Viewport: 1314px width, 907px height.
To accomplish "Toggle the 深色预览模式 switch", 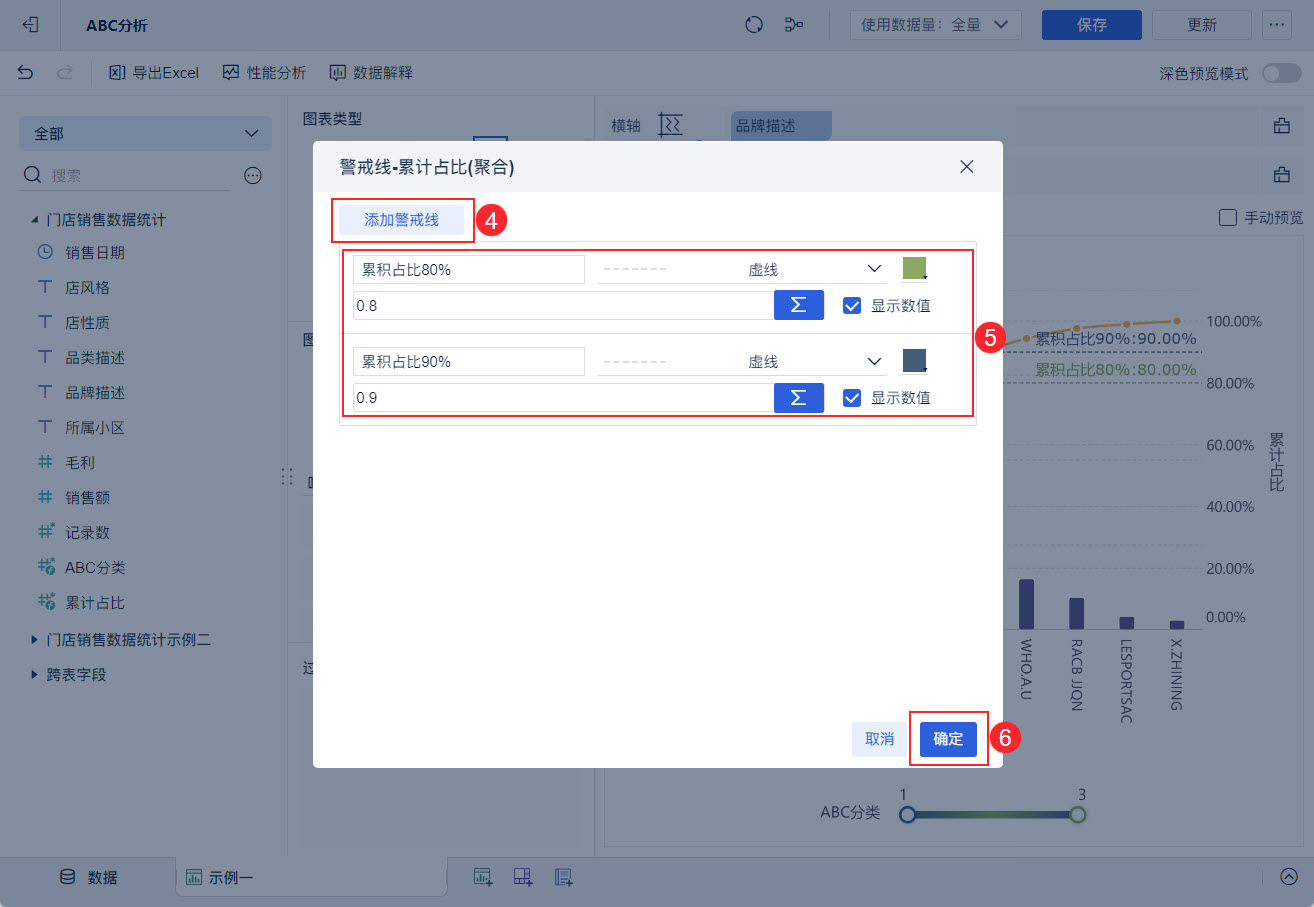I will click(x=1281, y=73).
